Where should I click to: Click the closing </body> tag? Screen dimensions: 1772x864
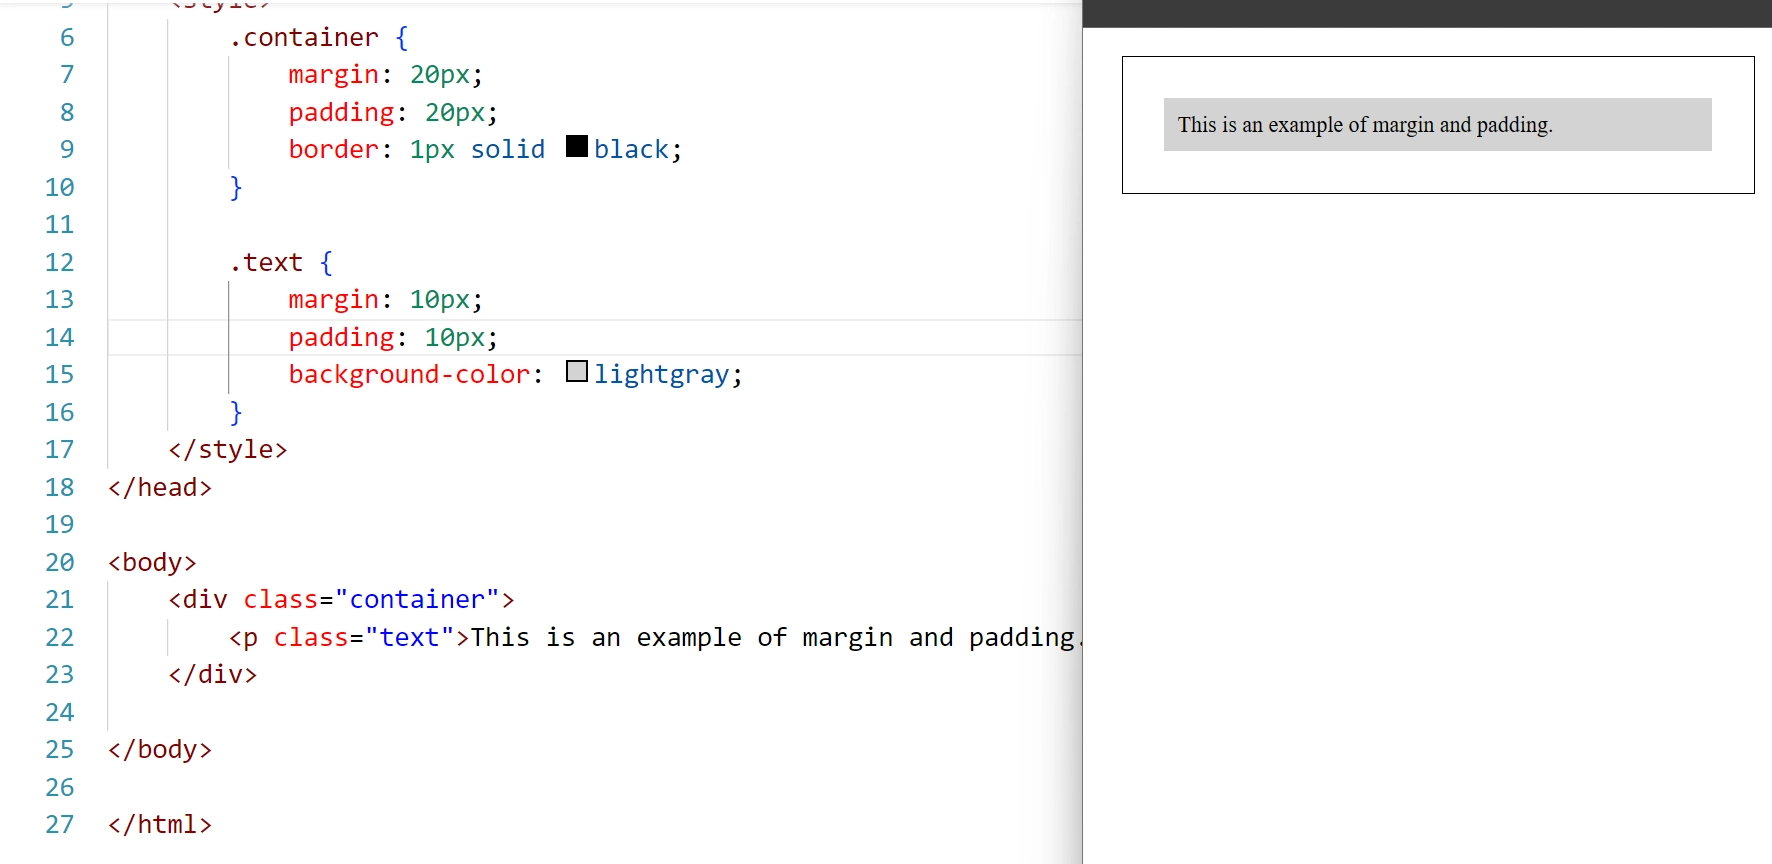coord(160,750)
